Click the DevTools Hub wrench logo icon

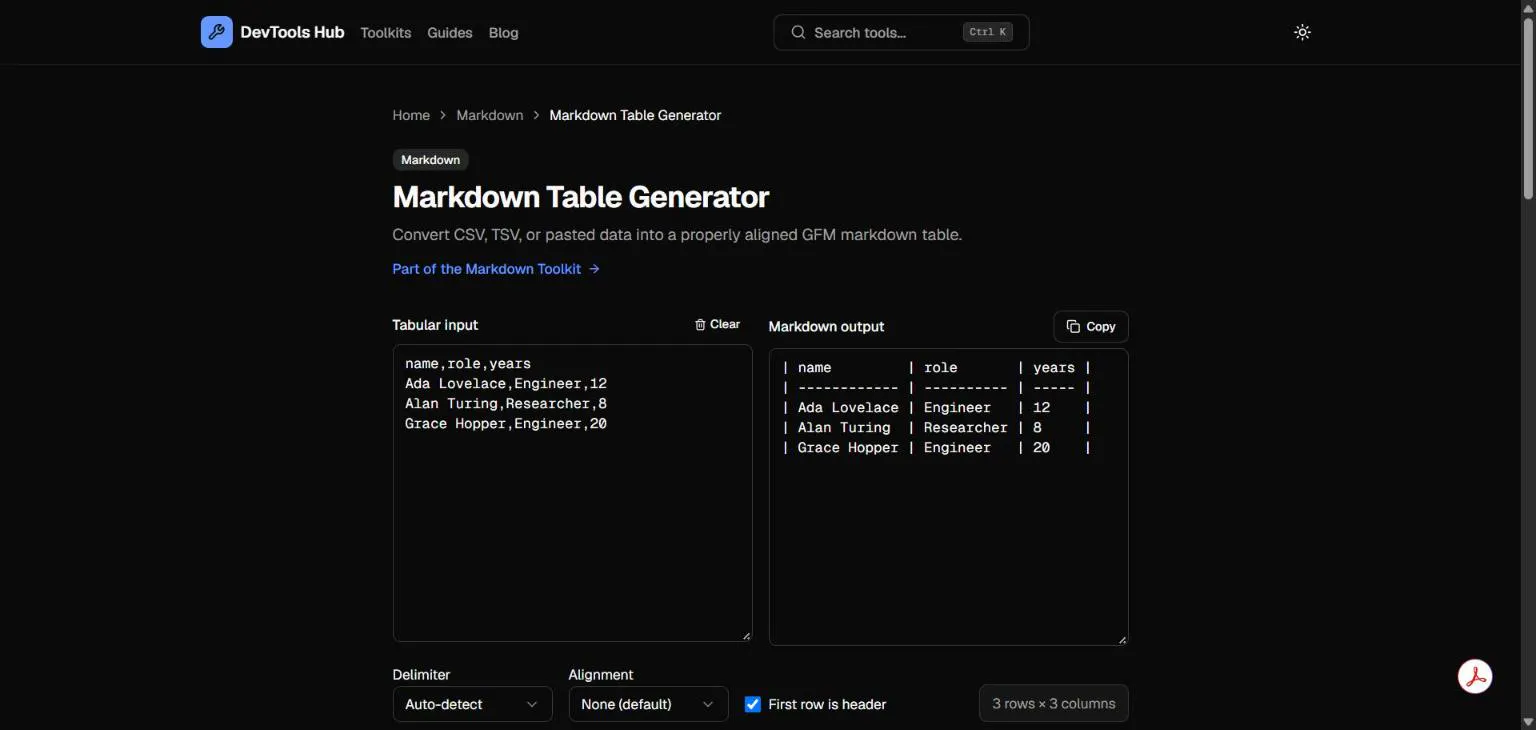pos(217,32)
